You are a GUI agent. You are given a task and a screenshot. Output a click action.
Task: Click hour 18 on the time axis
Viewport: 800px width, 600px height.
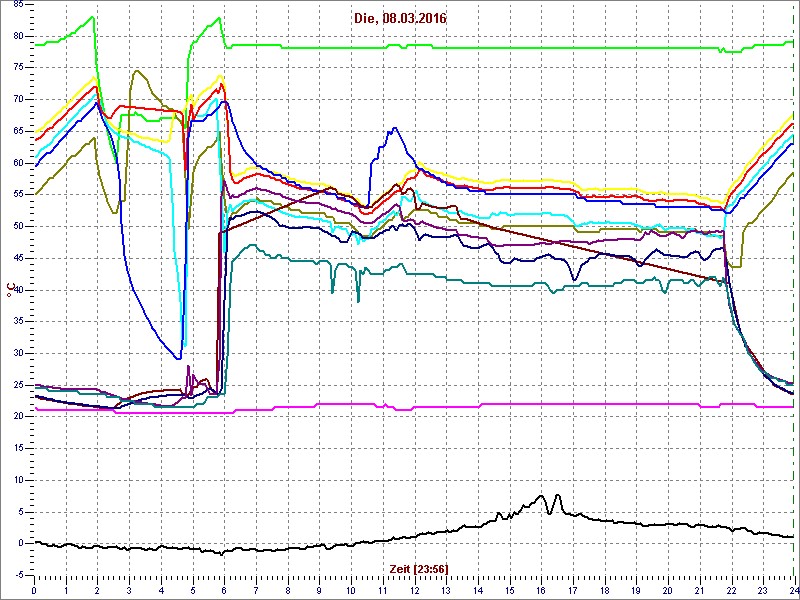(604, 590)
